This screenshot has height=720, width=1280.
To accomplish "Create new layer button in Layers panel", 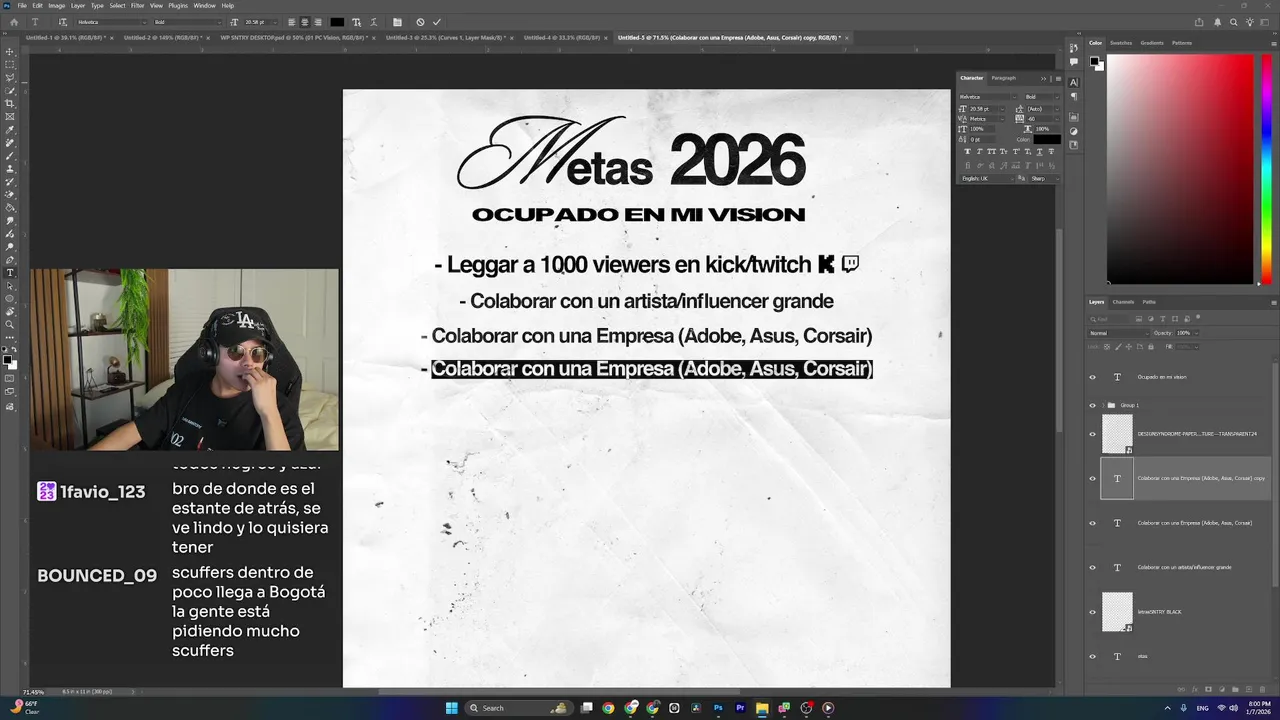I will coord(1248,689).
